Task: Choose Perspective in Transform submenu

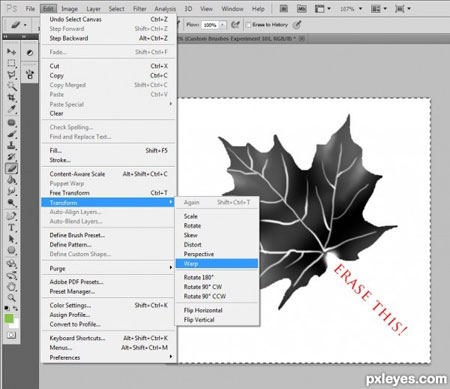Action: [217, 254]
